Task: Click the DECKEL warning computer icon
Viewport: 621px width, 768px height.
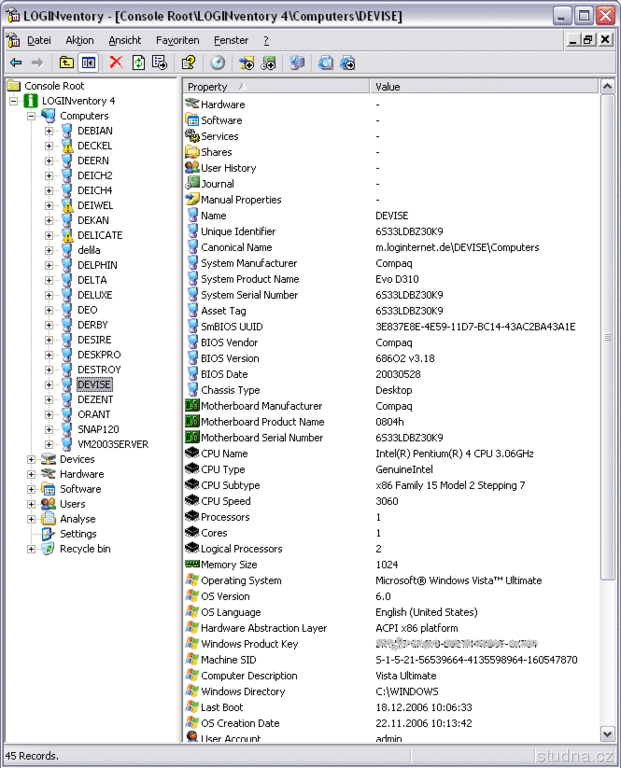Action: click(x=67, y=145)
